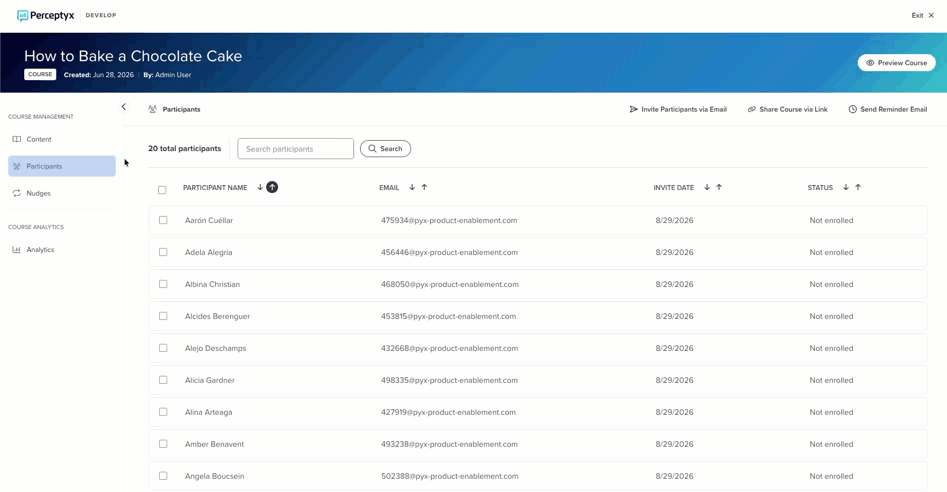Click email 468050@pyx-product-enablement.com

[x=449, y=284]
